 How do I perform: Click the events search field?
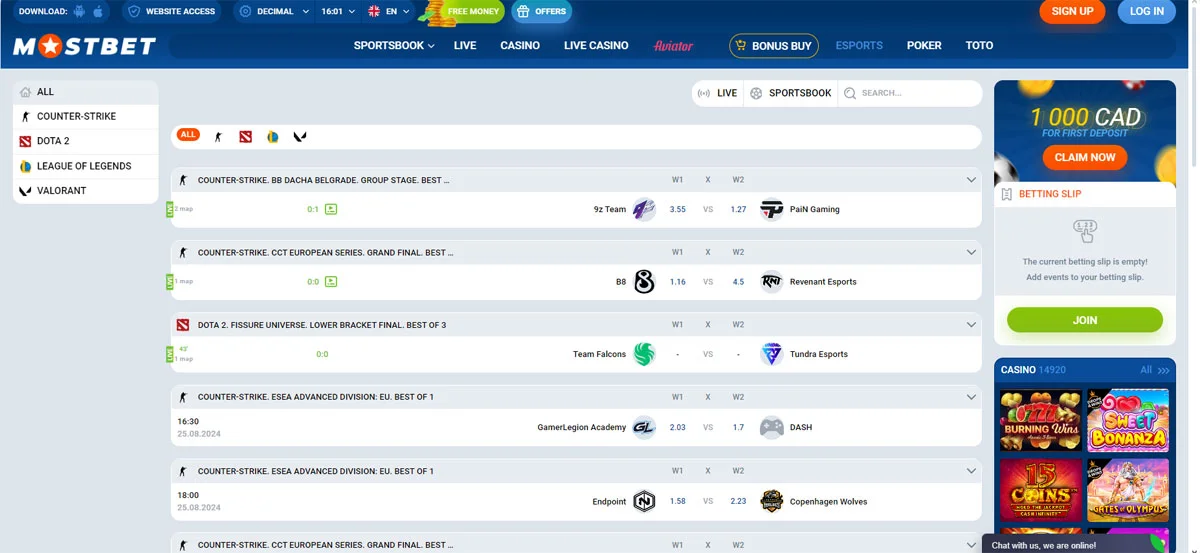tap(915, 93)
